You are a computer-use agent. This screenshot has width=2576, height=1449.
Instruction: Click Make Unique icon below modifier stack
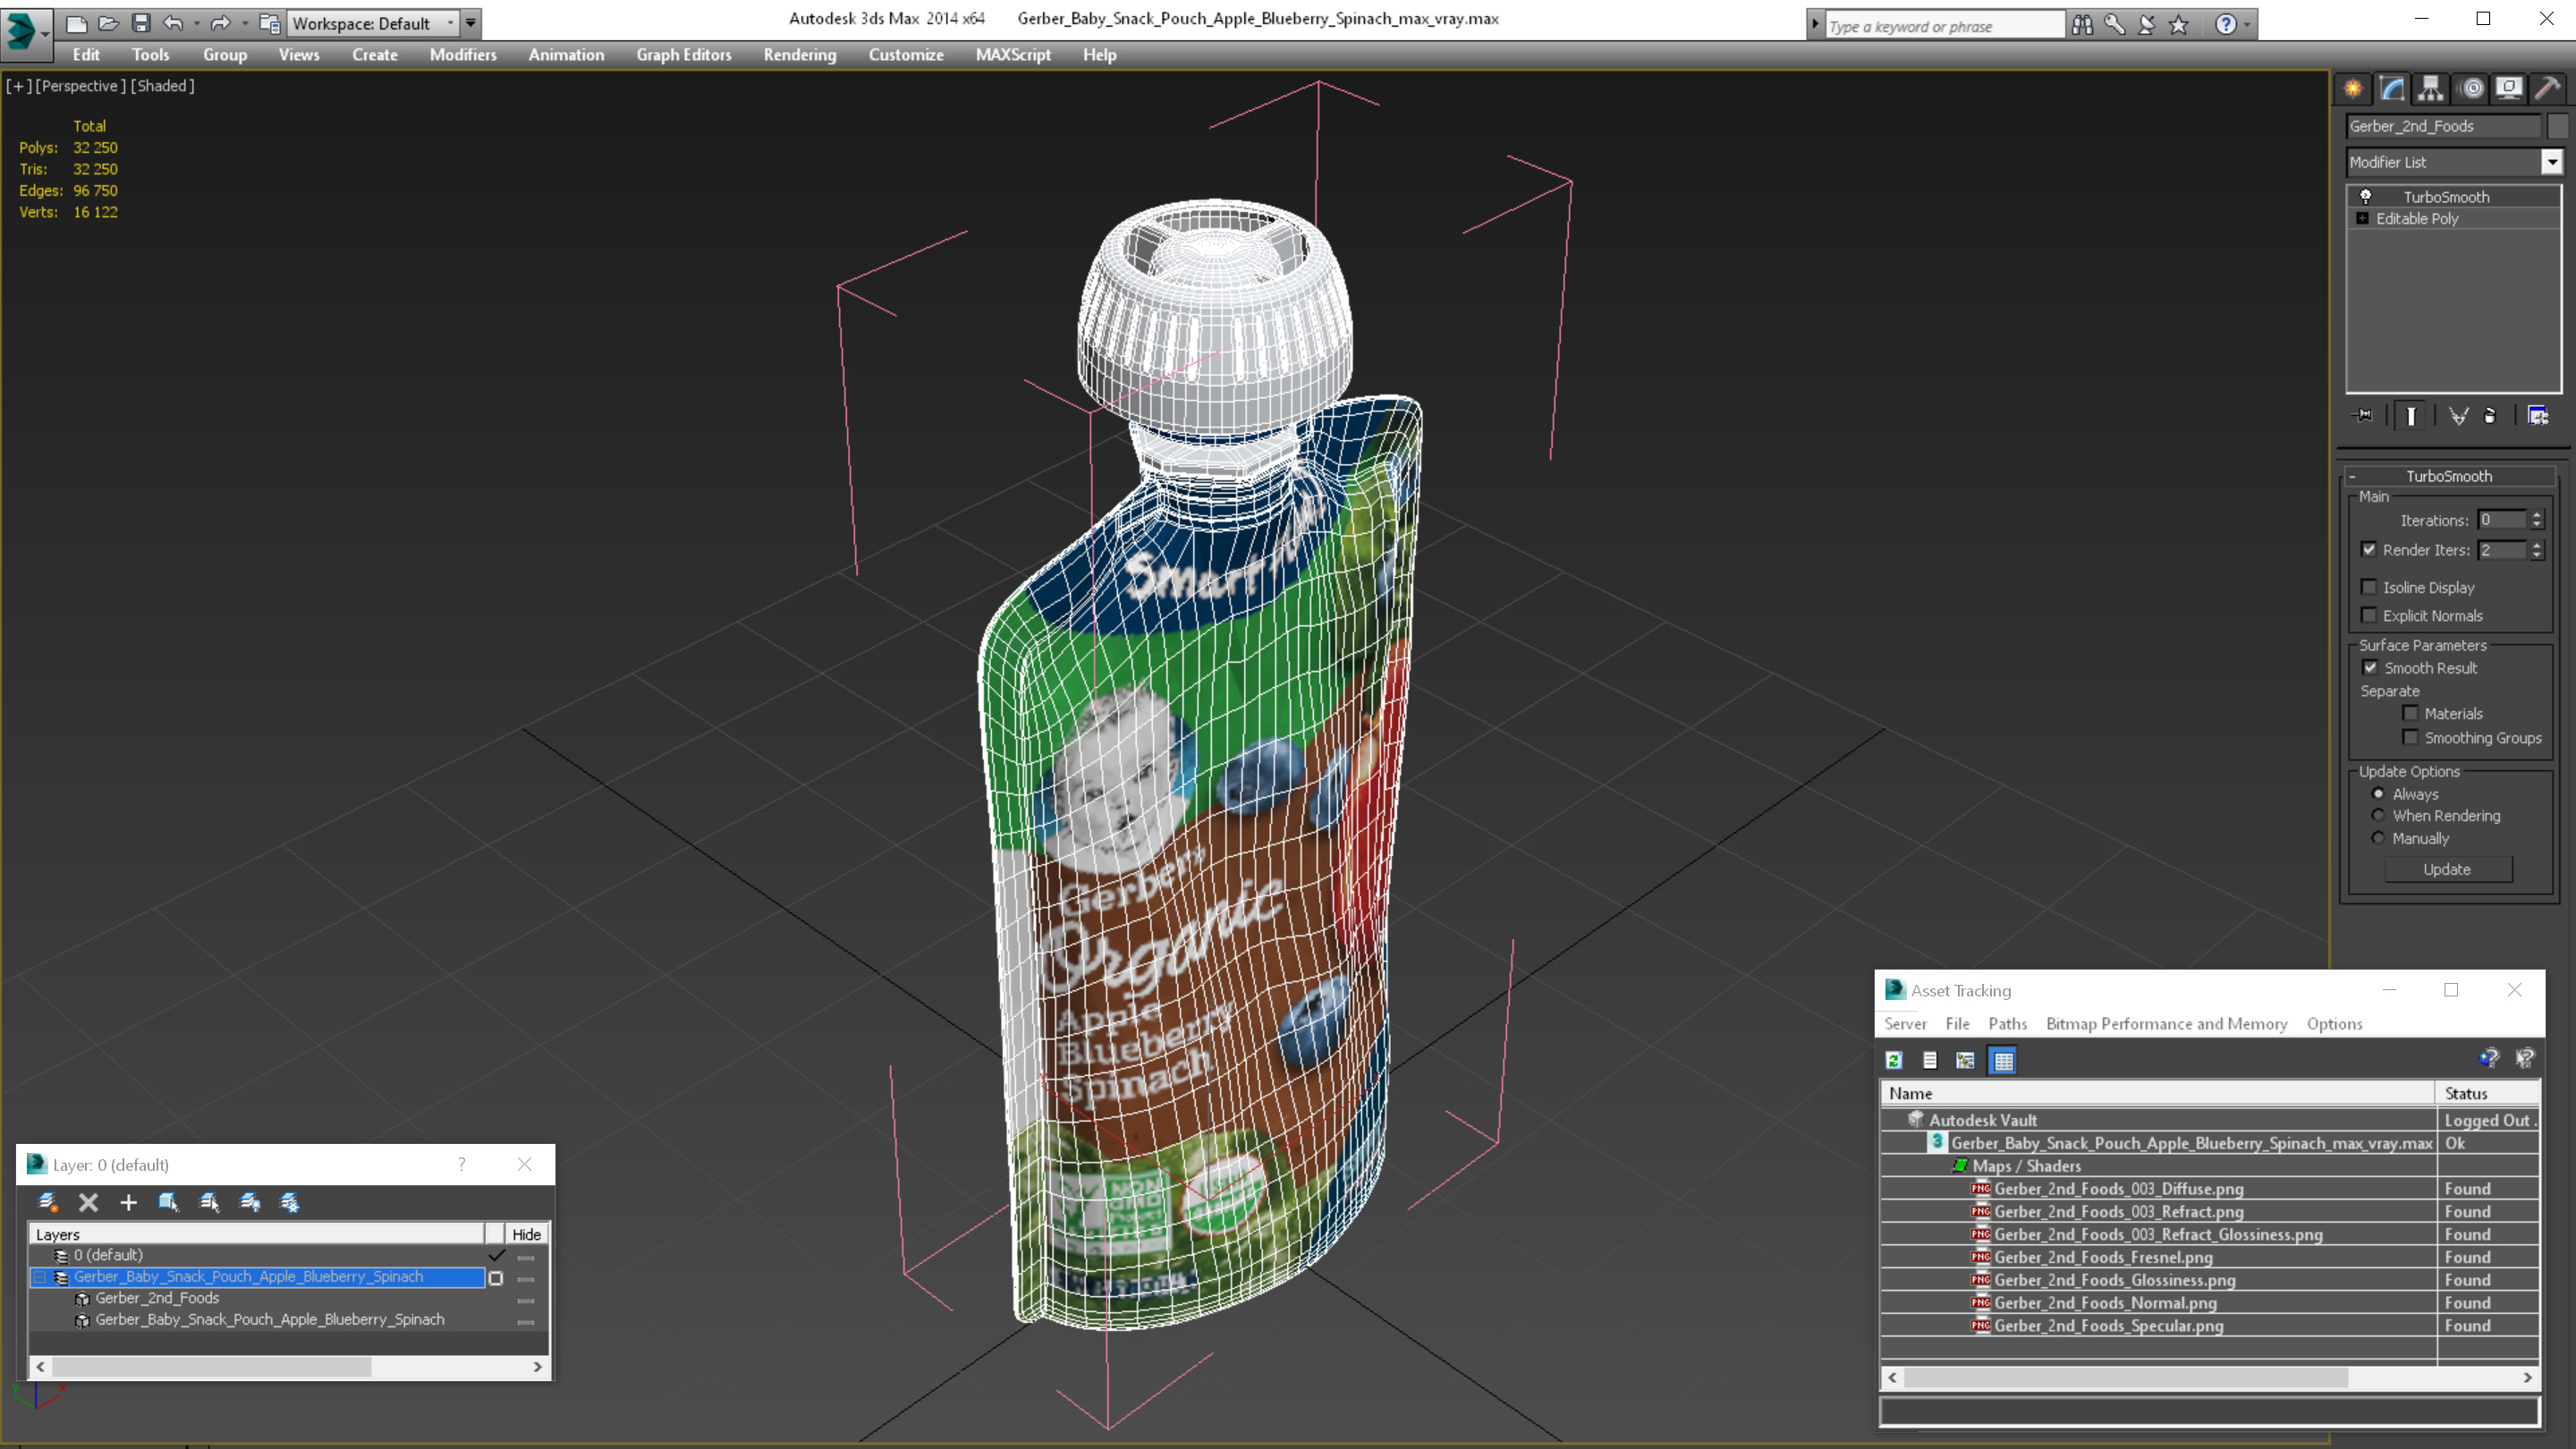click(2458, 416)
